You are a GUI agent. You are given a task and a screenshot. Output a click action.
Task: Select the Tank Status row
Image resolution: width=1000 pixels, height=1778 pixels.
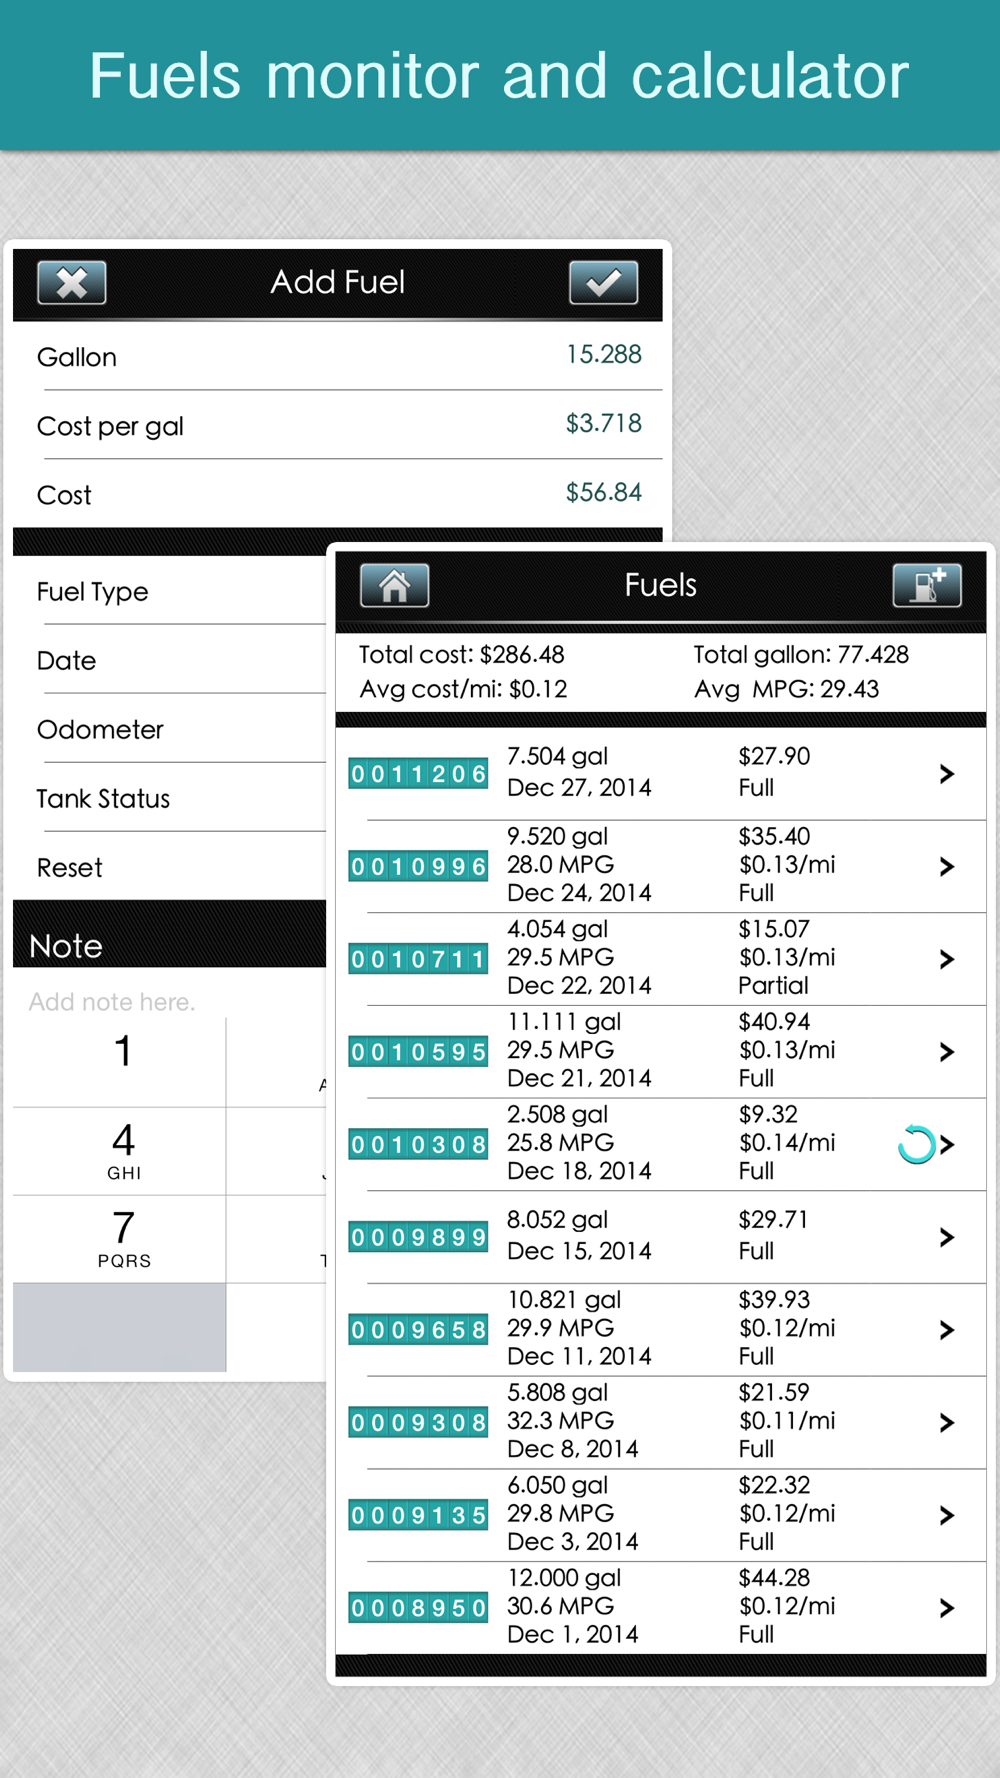(170, 798)
